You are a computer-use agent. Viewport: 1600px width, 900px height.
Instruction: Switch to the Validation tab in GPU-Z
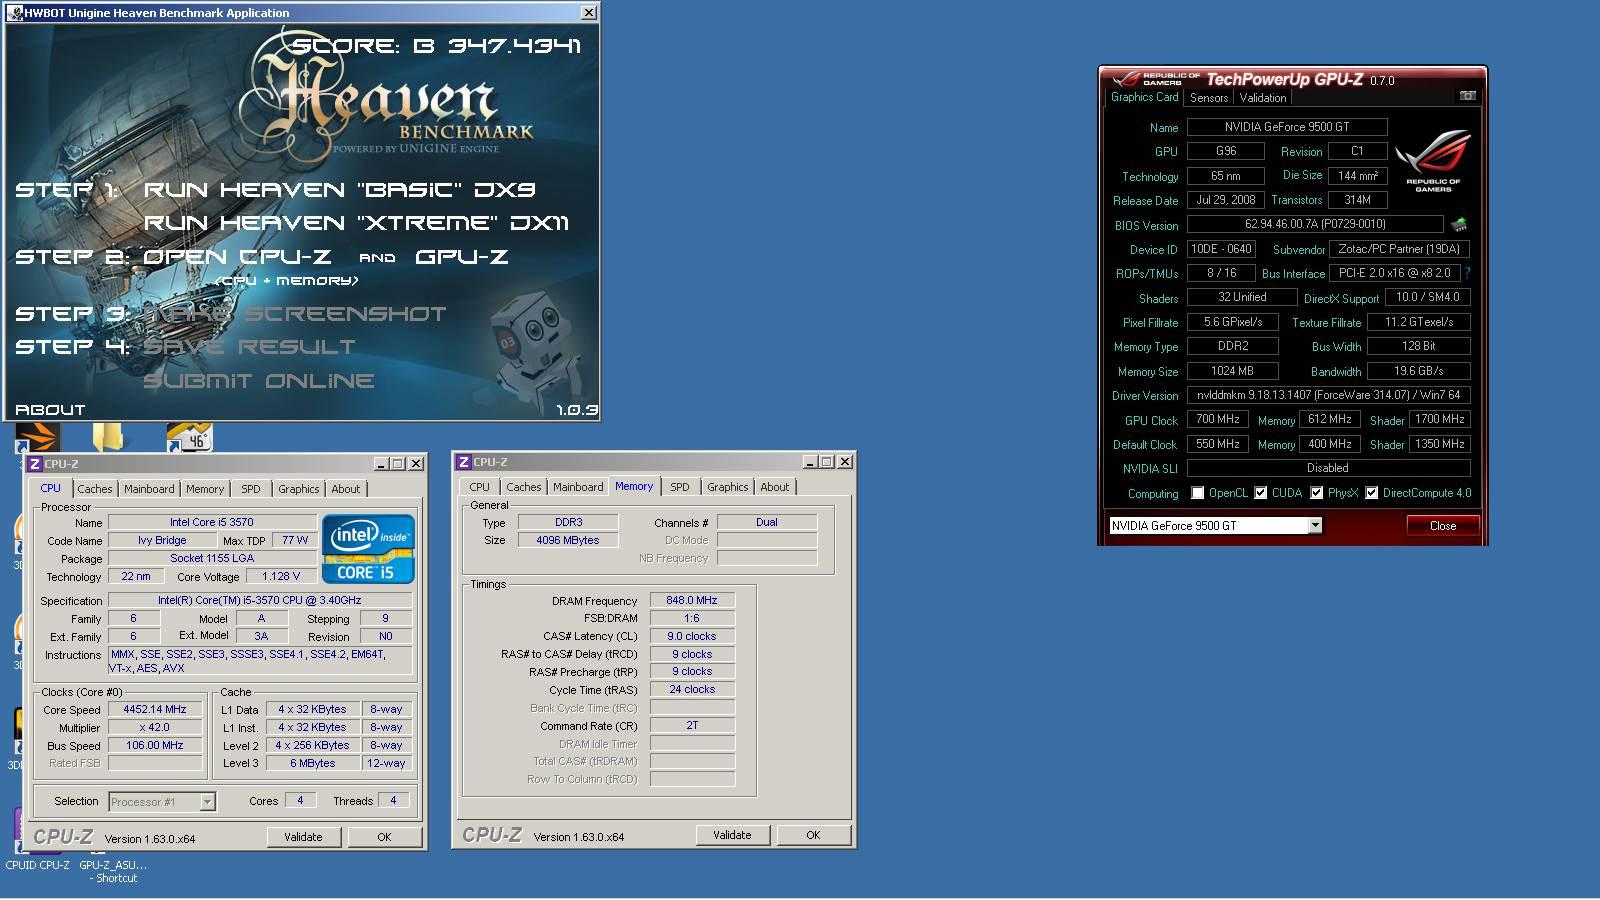(1263, 98)
